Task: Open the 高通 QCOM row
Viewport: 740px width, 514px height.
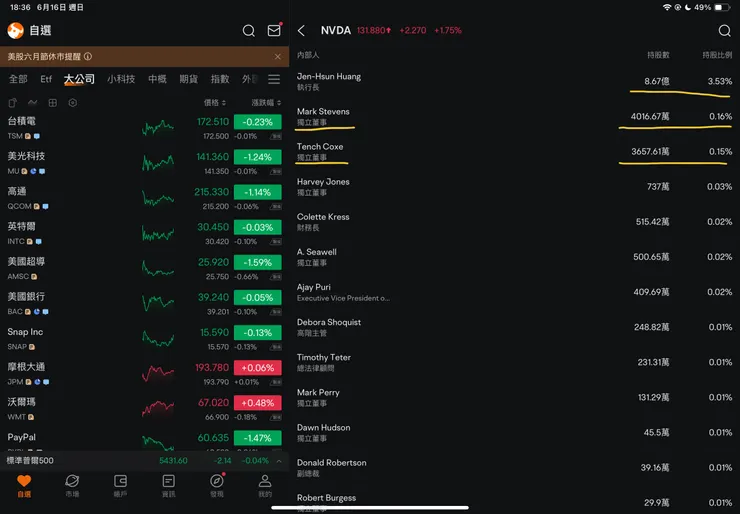Action: 144,198
